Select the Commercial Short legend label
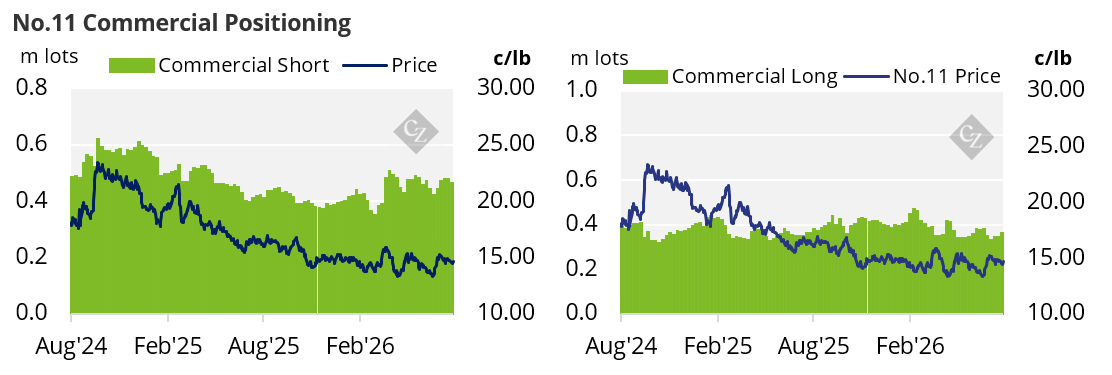Image resolution: width=1112 pixels, height=375 pixels. [x=244, y=65]
